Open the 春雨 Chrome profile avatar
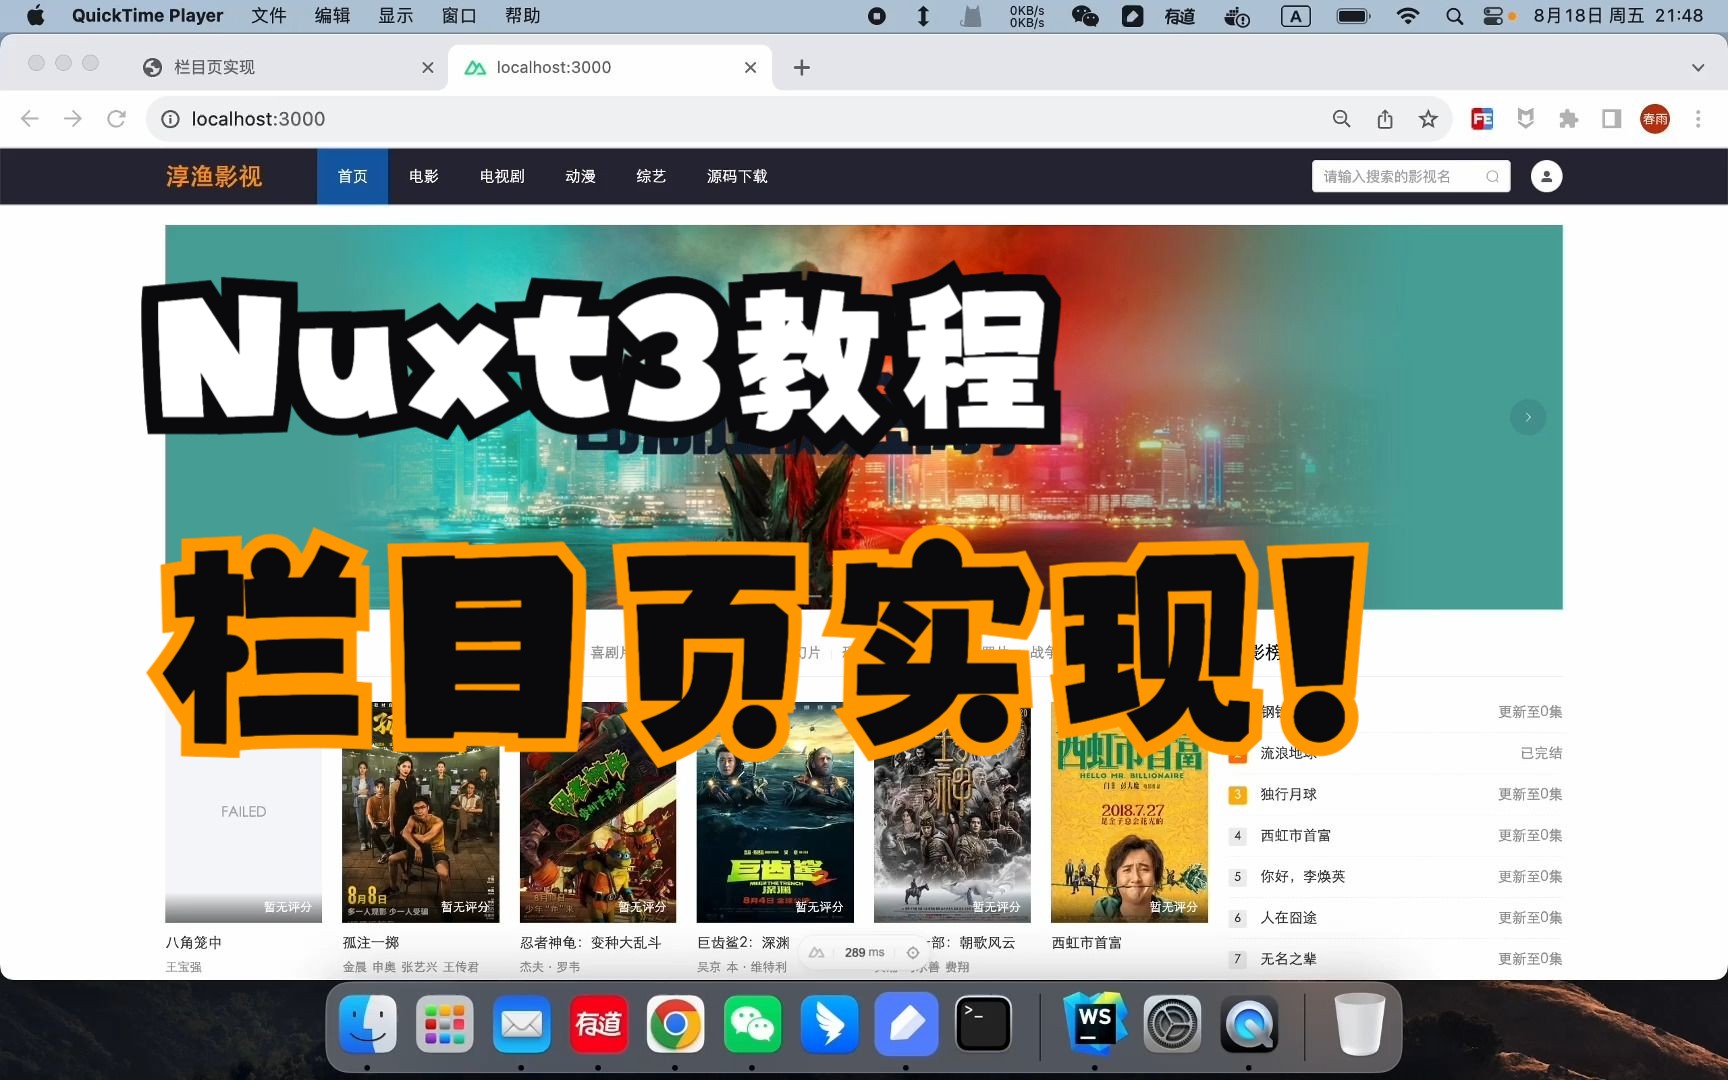The height and width of the screenshot is (1080, 1728). (1655, 119)
